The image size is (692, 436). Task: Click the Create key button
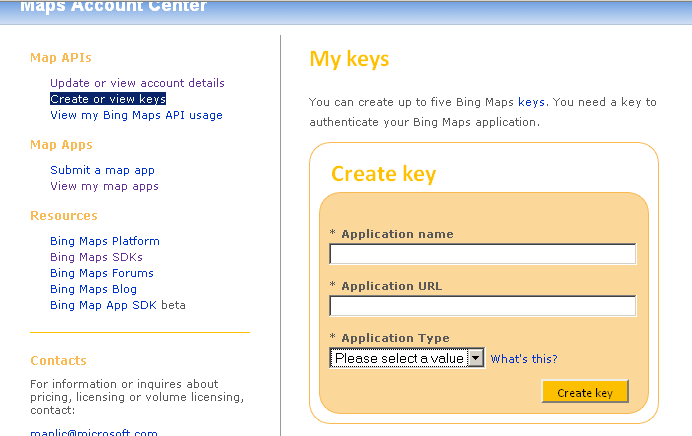(x=585, y=391)
